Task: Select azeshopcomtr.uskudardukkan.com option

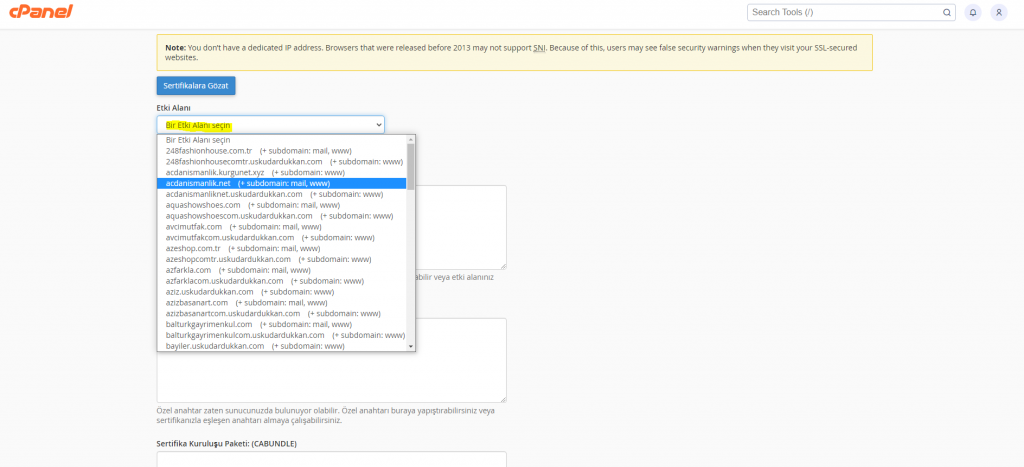Action: [x=281, y=259]
